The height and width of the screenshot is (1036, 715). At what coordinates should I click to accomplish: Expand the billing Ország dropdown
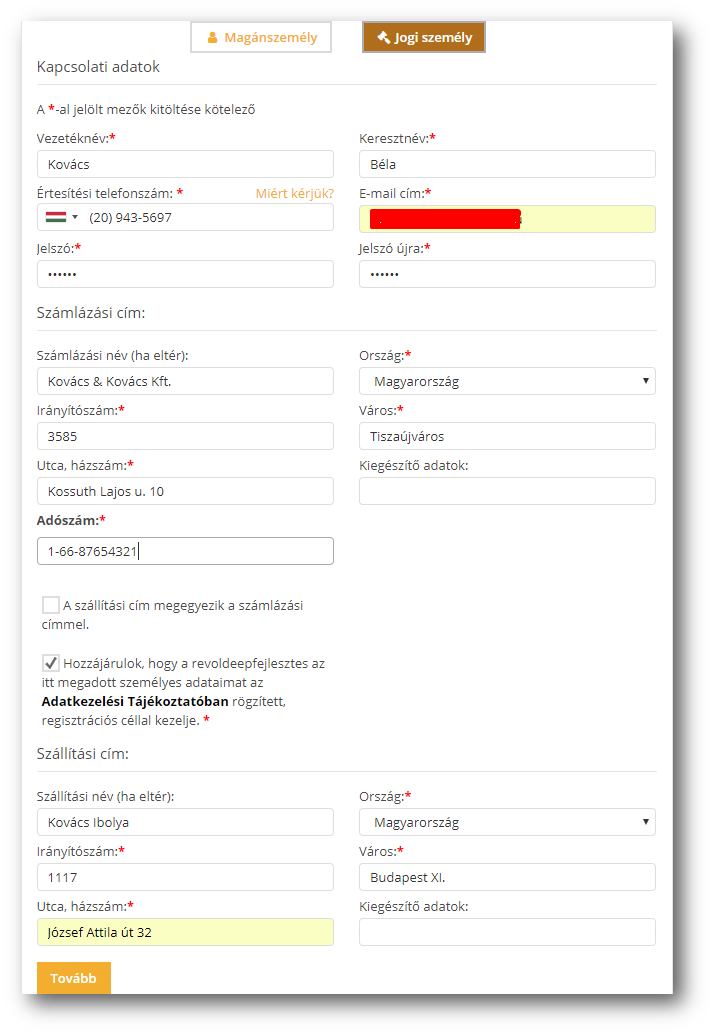pos(506,381)
